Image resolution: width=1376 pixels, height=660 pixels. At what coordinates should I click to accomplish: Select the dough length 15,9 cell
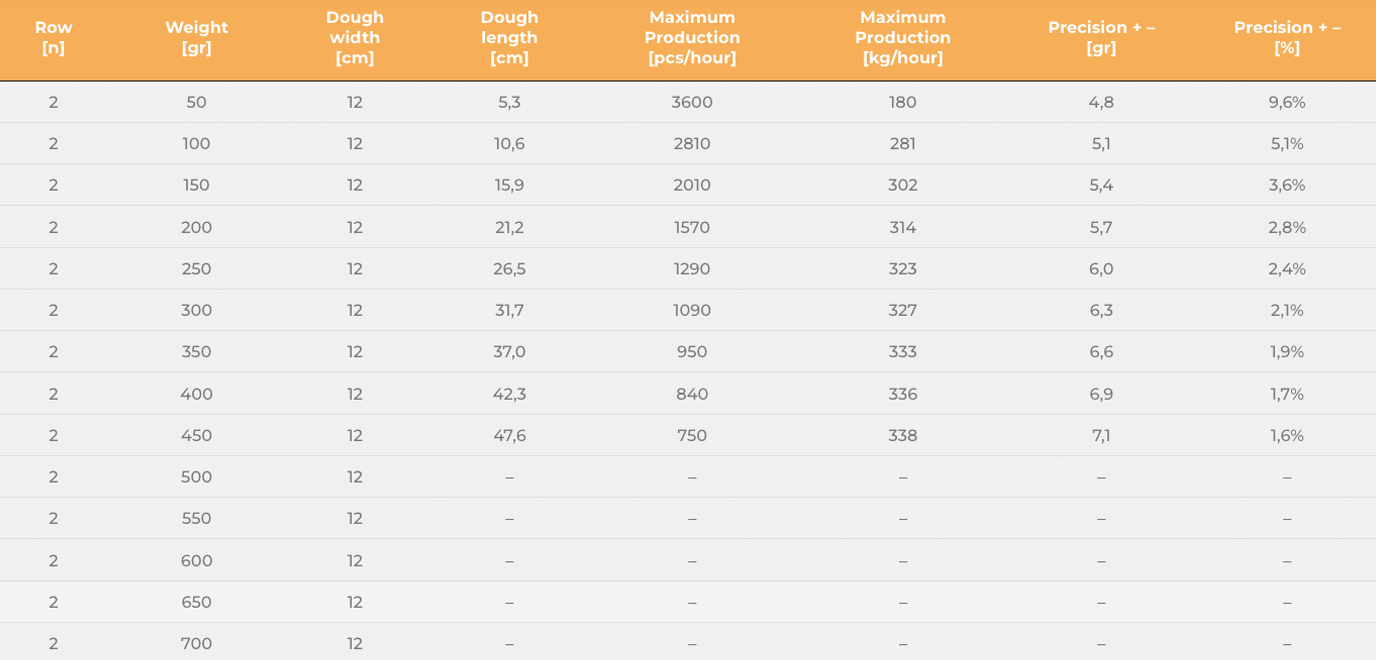coord(509,185)
